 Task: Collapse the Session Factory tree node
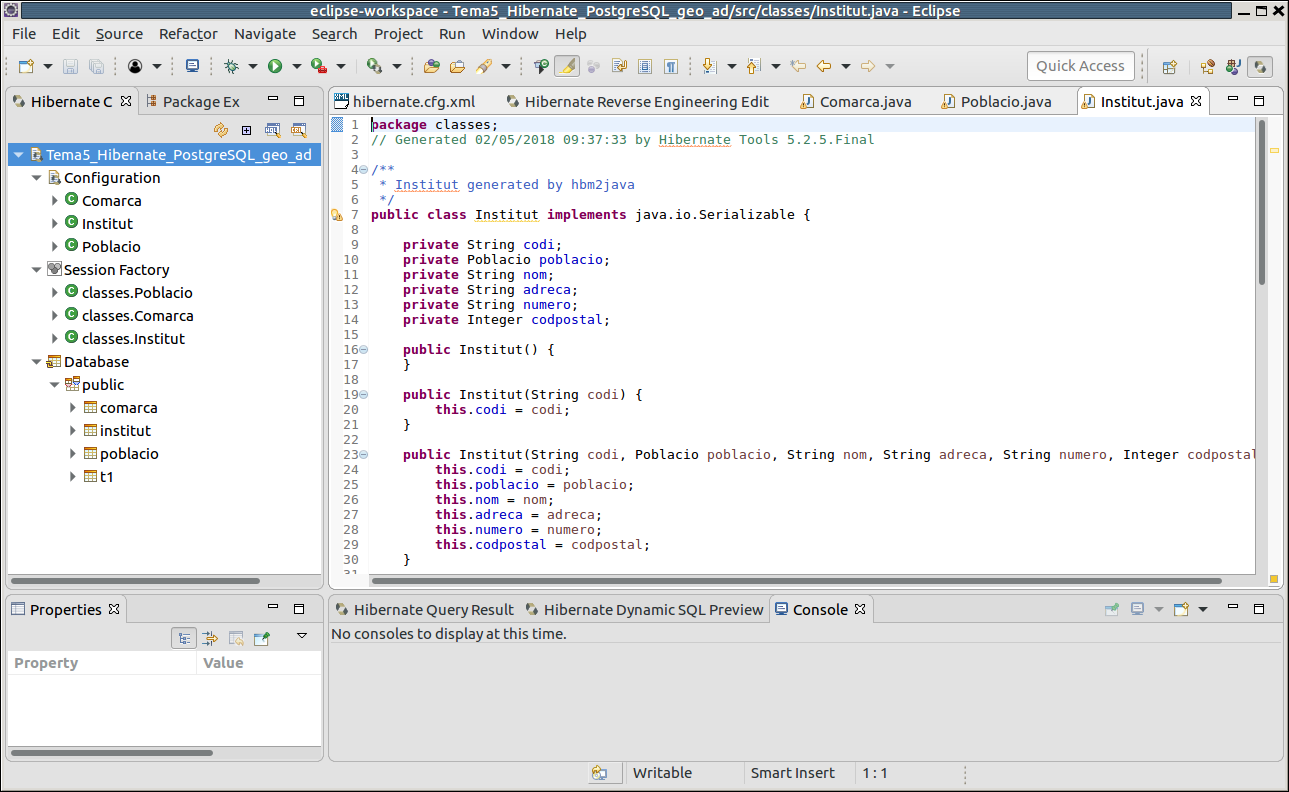(37, 270)
